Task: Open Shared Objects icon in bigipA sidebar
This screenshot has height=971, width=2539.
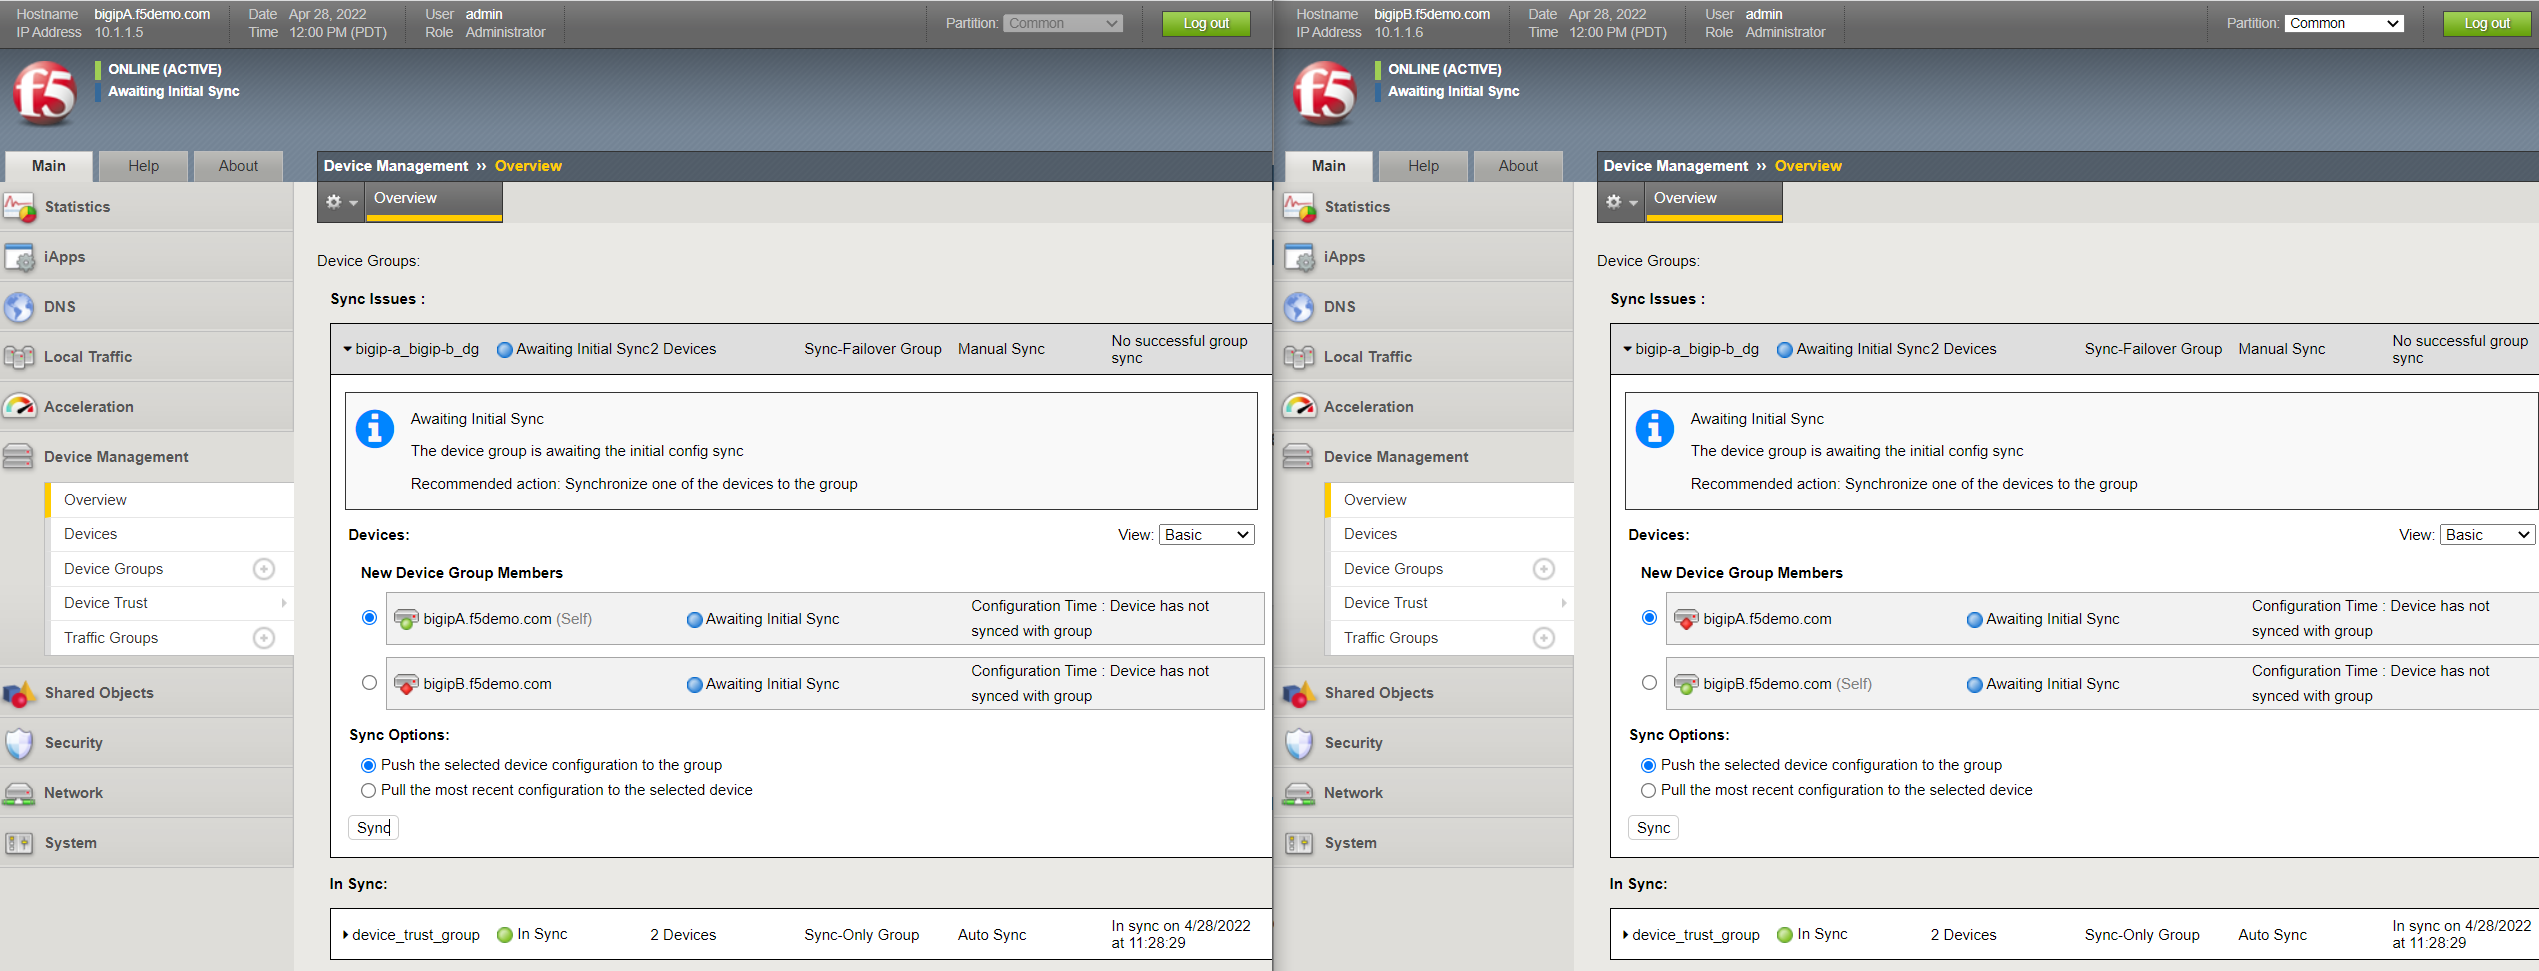Action: pos(19,693)
